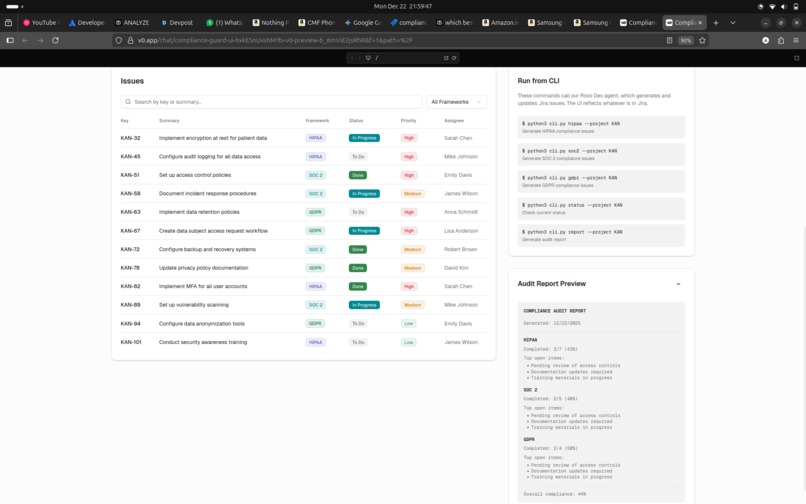Copy the hipaa CLI command block
806x504 pixels.
click(x=601, y=127)
